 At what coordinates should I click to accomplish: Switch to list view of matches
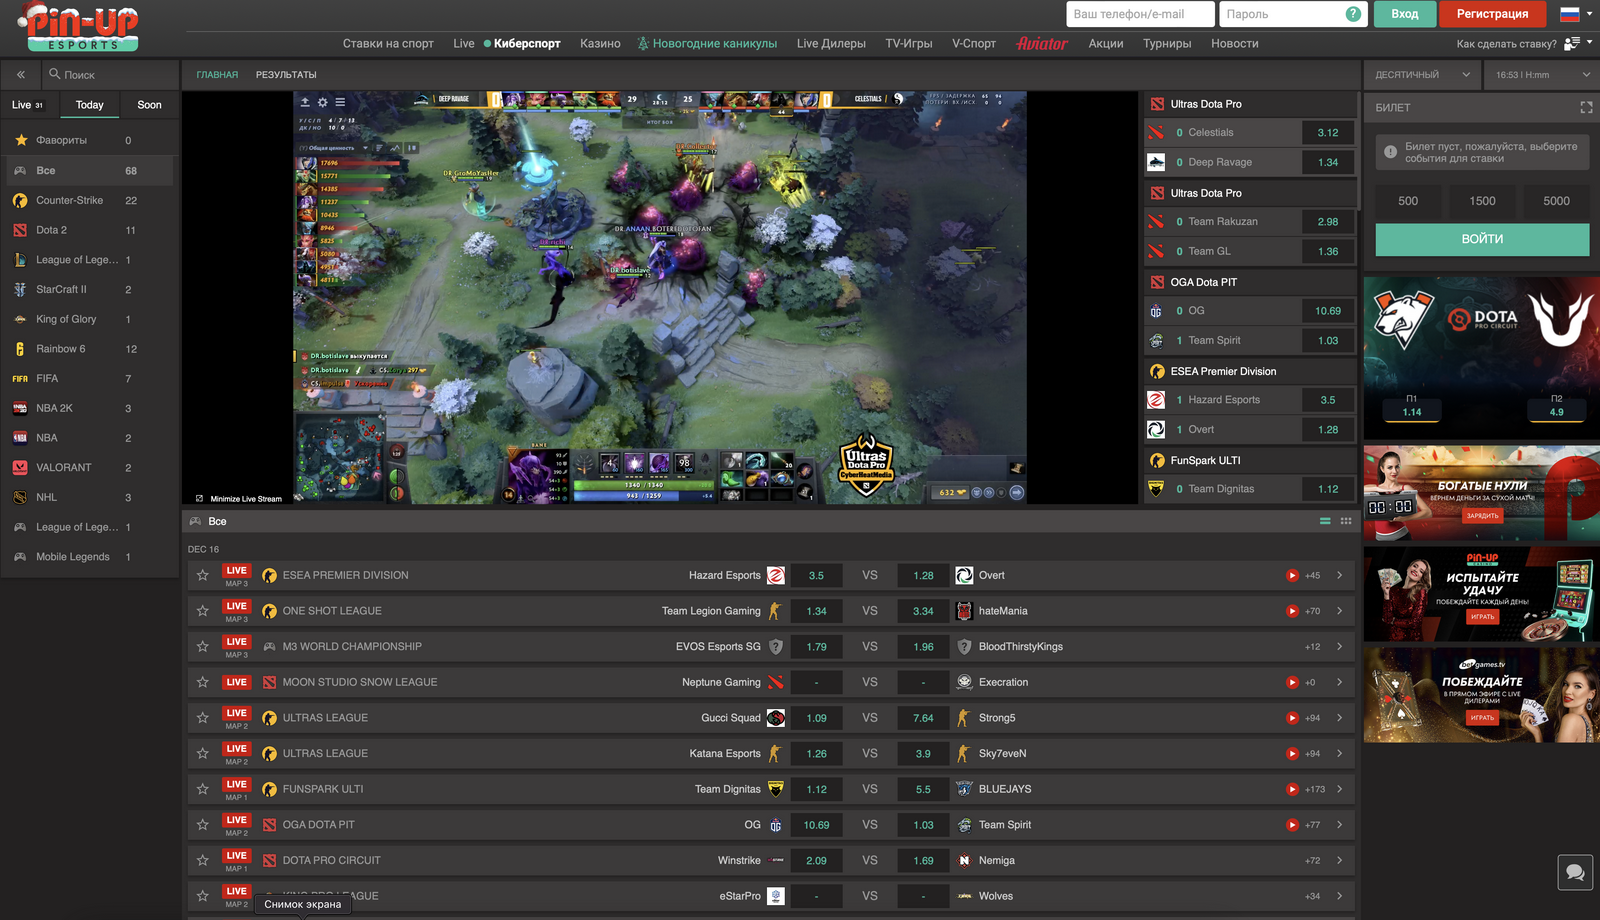coord(1325,521)
